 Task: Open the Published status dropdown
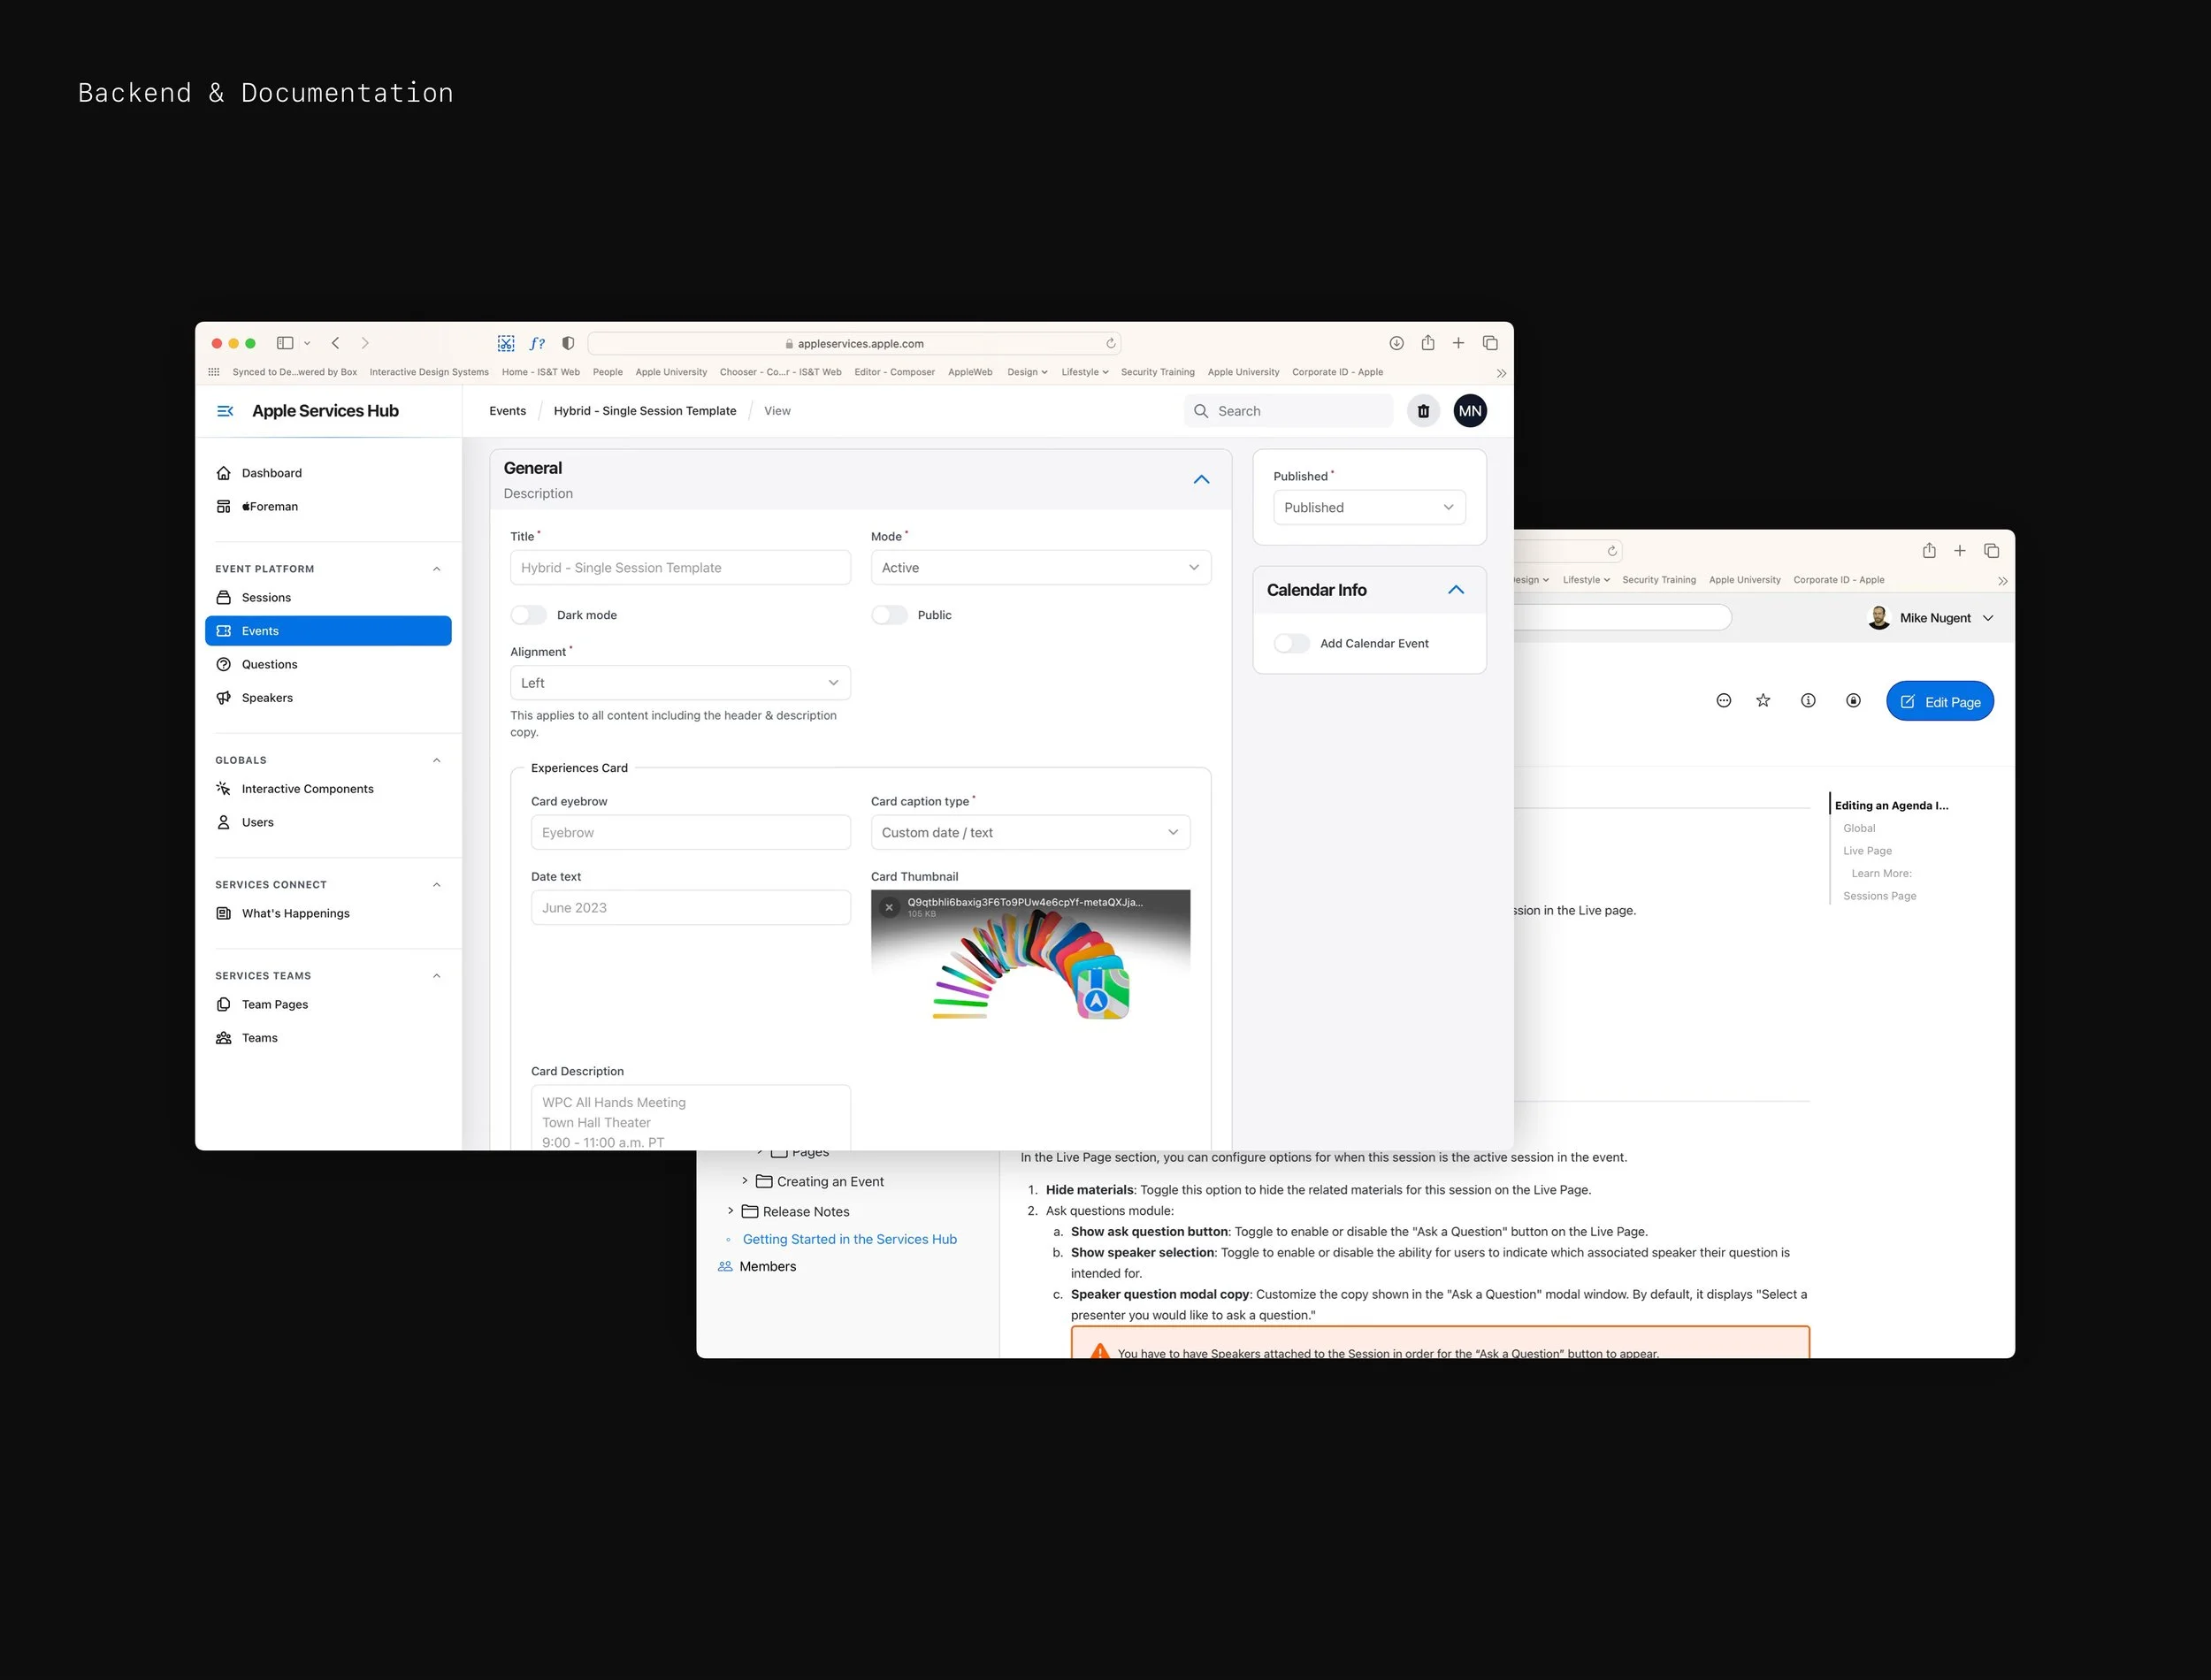pyautogui.click(x=1368, y=508)
